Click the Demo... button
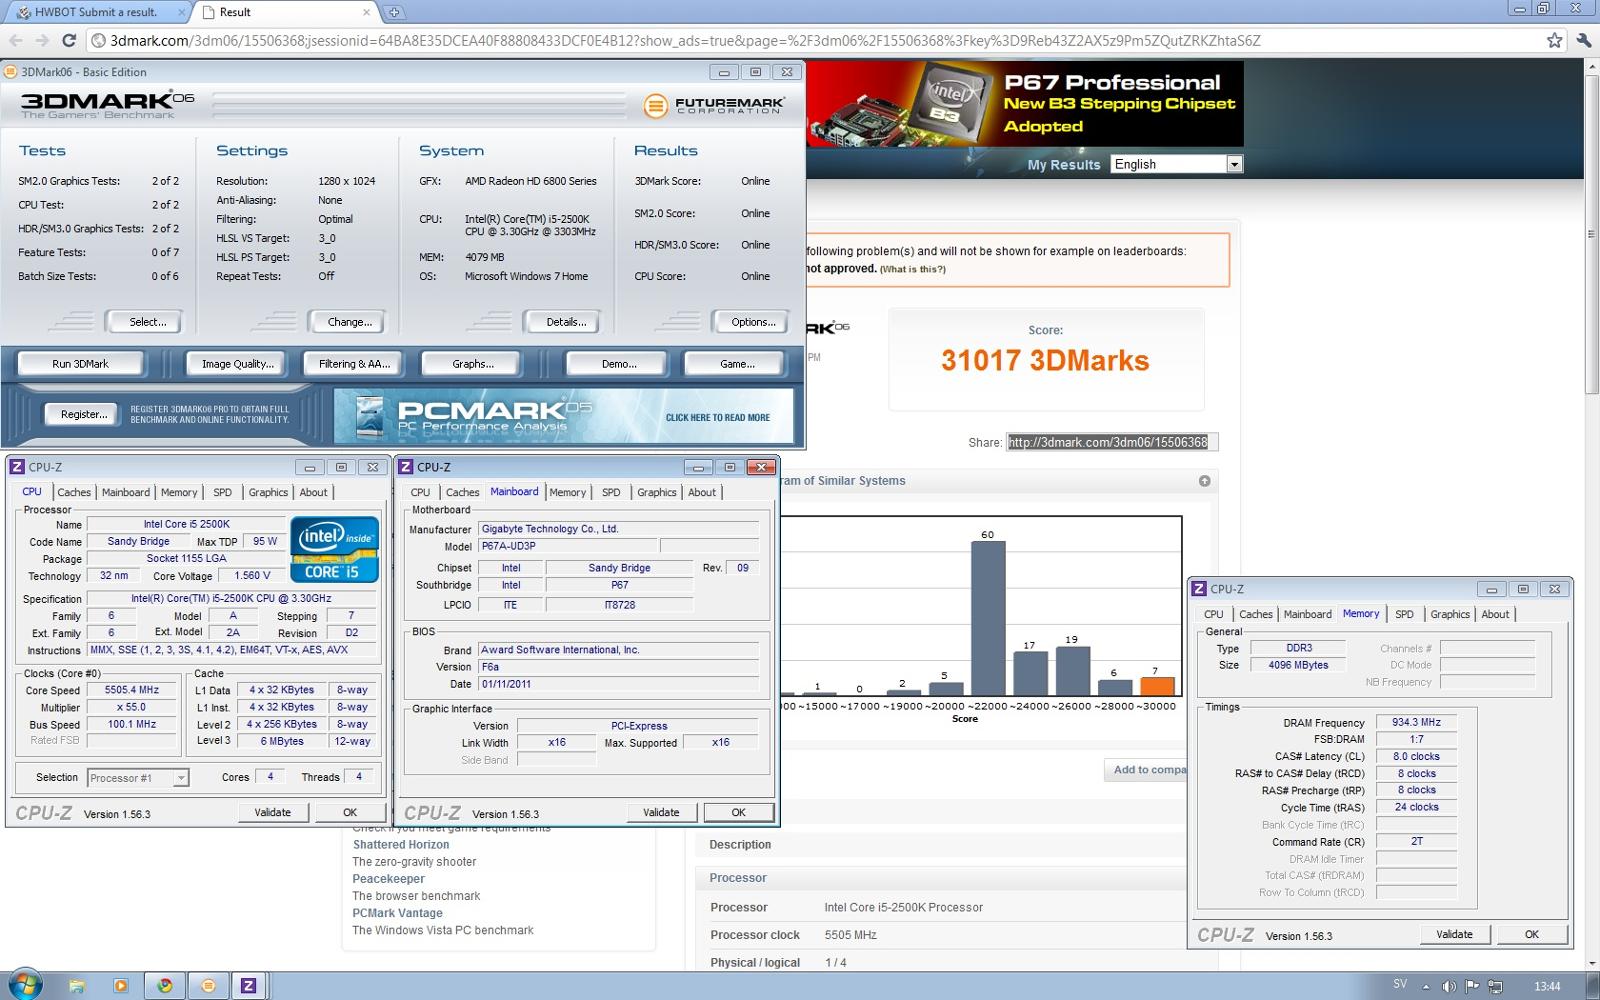This screenshot has height=1000, width=1600. tap(619, 364)
